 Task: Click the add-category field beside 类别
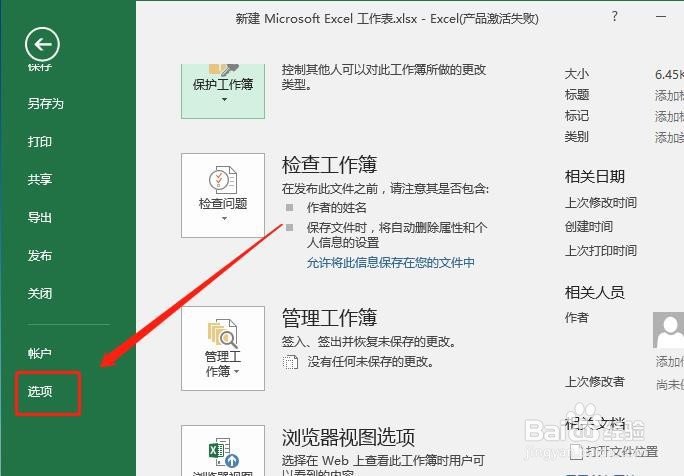[x=669, y=137]
